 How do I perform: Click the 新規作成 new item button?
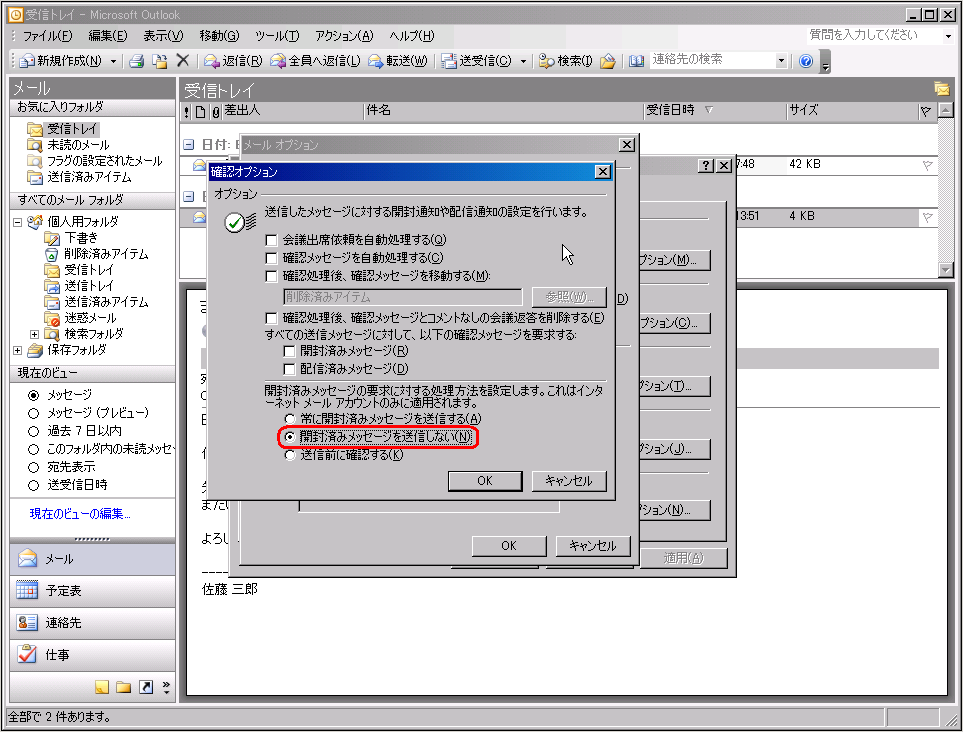(x=61, y=61)
